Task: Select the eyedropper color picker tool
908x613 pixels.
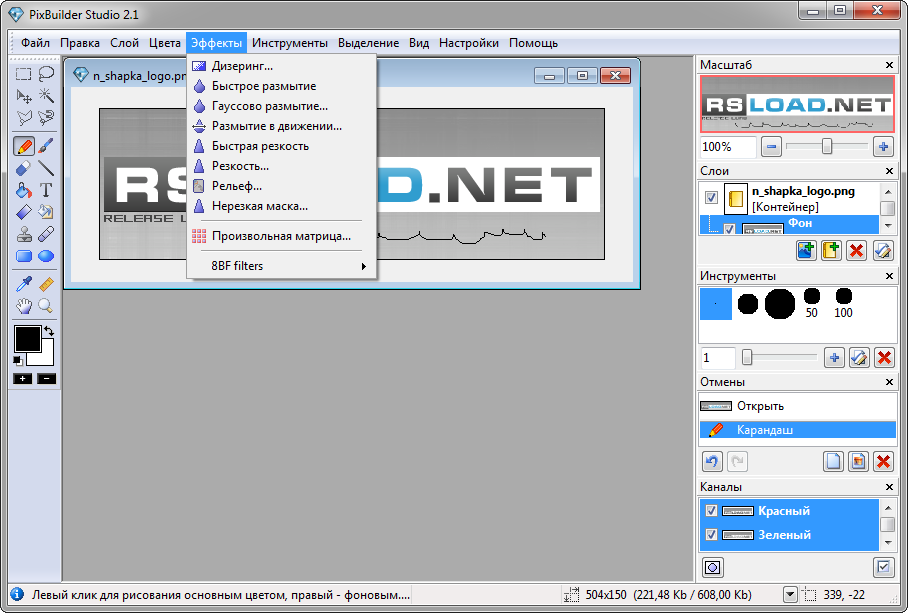Action: [x=24, y=284]
